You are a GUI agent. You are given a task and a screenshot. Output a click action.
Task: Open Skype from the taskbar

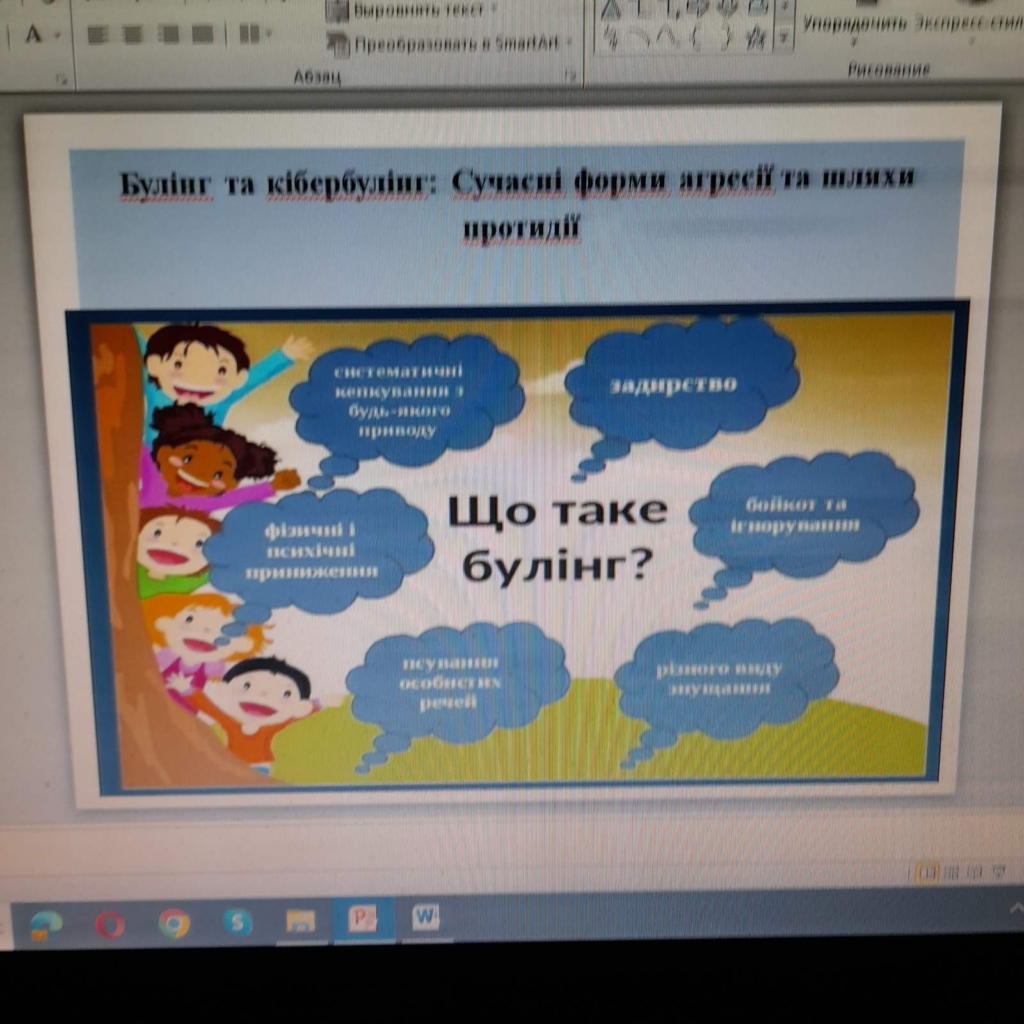tap(237, 922)
